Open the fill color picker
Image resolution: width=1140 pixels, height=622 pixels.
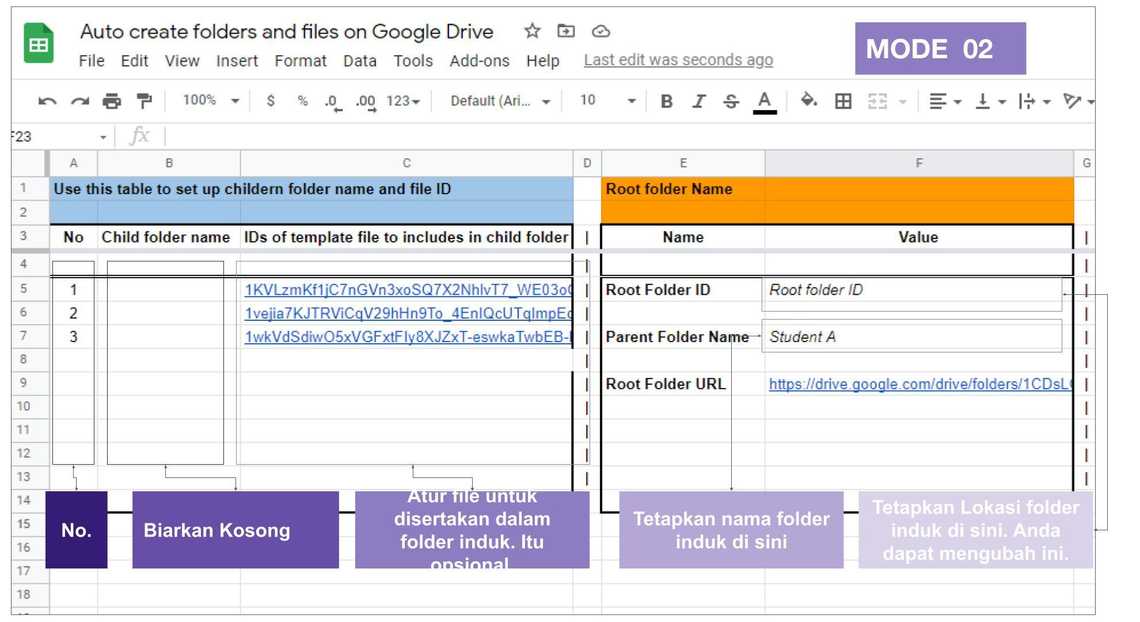point(808,101)
